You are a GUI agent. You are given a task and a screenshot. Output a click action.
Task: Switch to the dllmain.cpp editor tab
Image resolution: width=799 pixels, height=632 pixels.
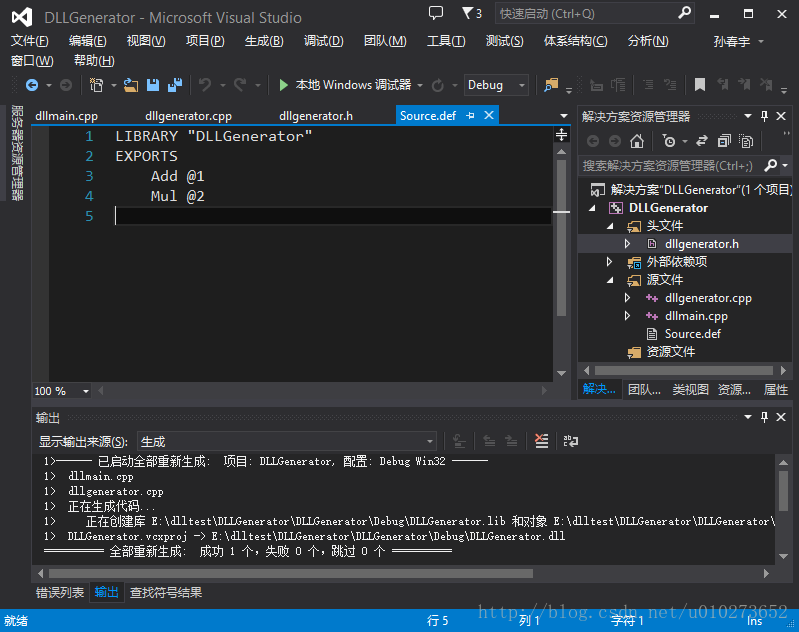[x=67, y=116]
